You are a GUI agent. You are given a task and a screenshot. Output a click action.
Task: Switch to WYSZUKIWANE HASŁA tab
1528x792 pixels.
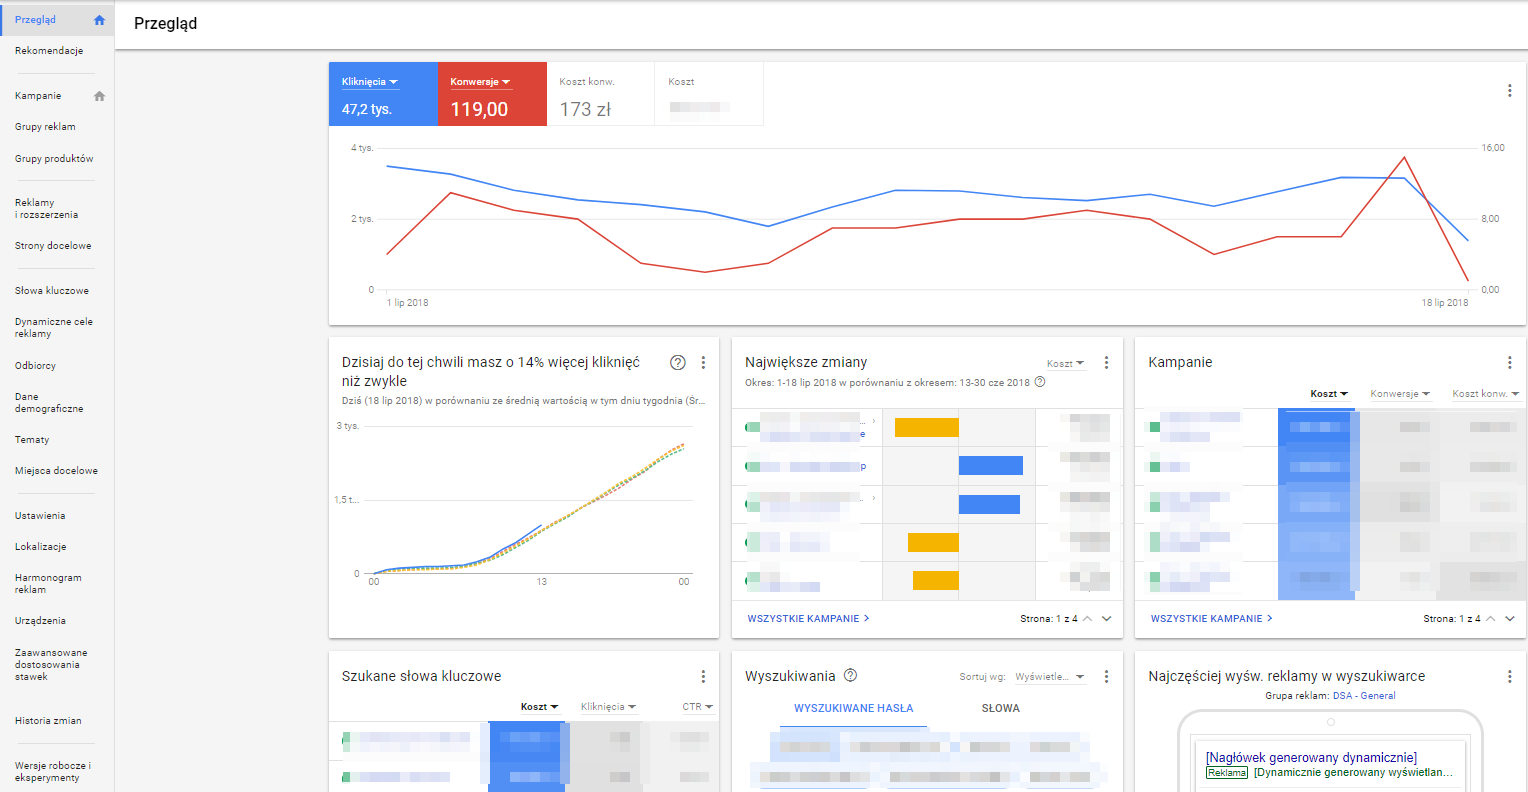click(x=853, y=708)
